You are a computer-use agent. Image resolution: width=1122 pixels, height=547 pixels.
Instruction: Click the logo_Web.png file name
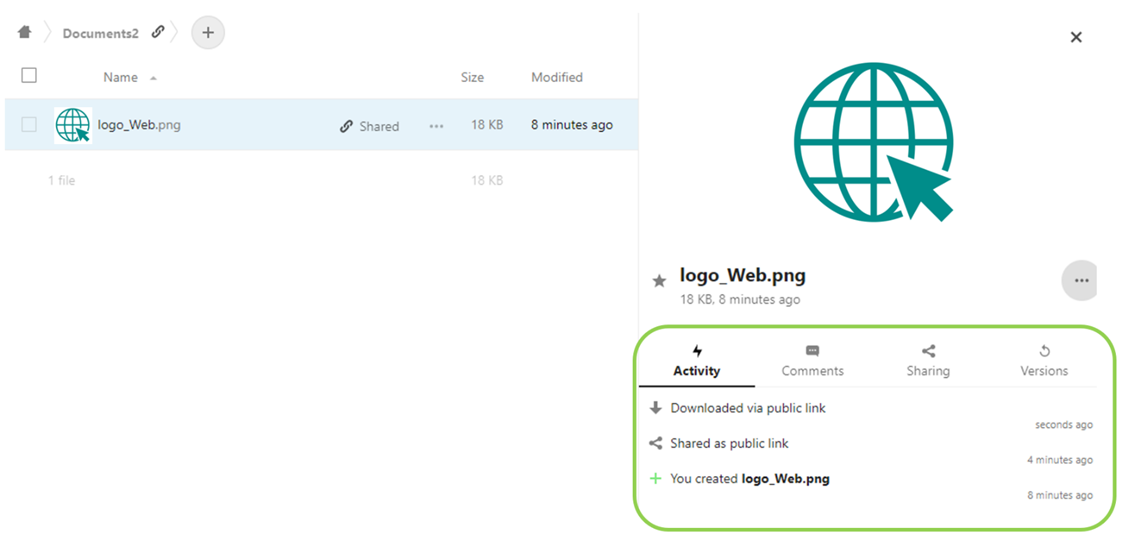[139, 125]
